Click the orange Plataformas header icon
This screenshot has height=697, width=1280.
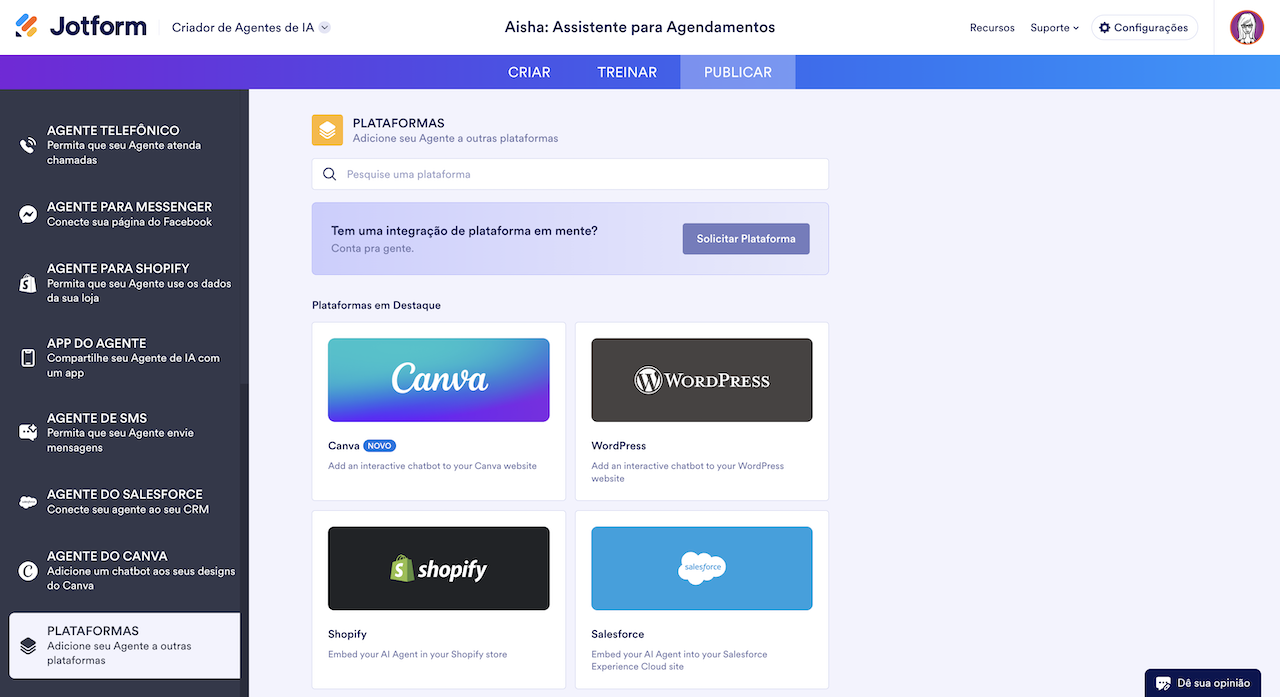(x=327, y=130)
